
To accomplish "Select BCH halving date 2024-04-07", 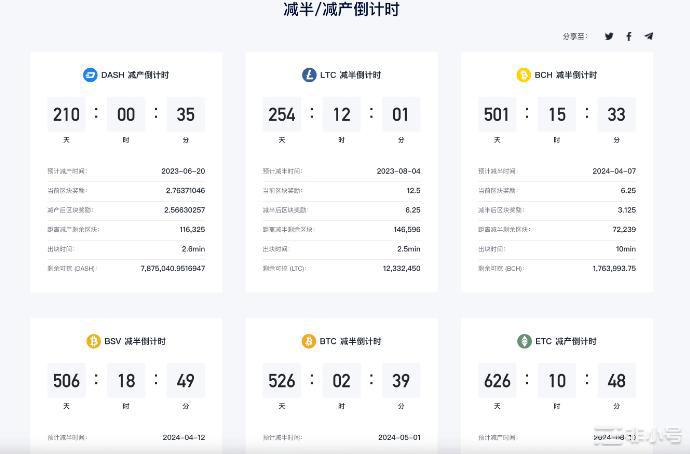I will [614, 171].
